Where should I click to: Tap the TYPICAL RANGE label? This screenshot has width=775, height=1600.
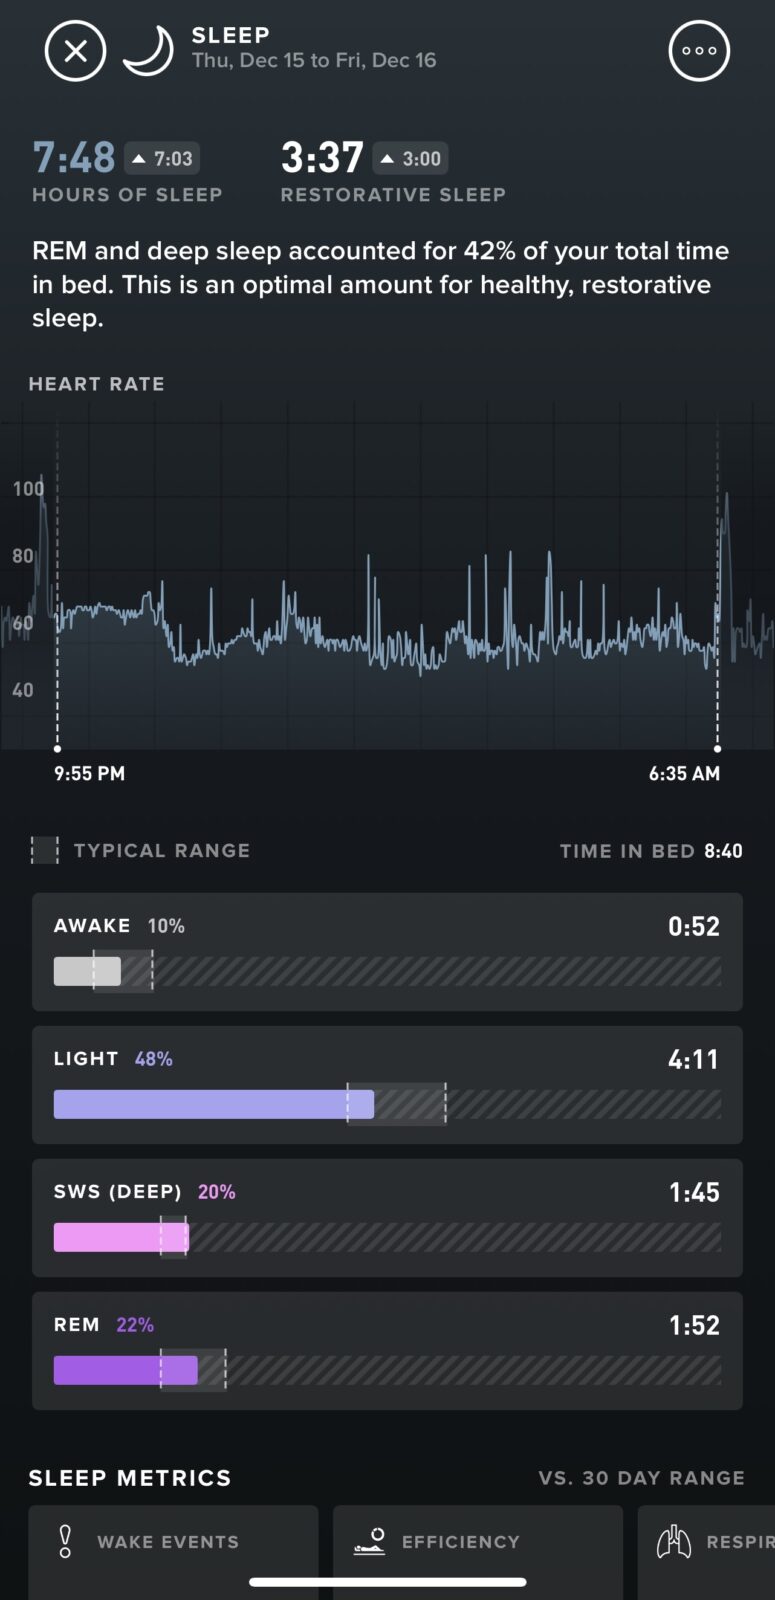click(x=162, y=851)
